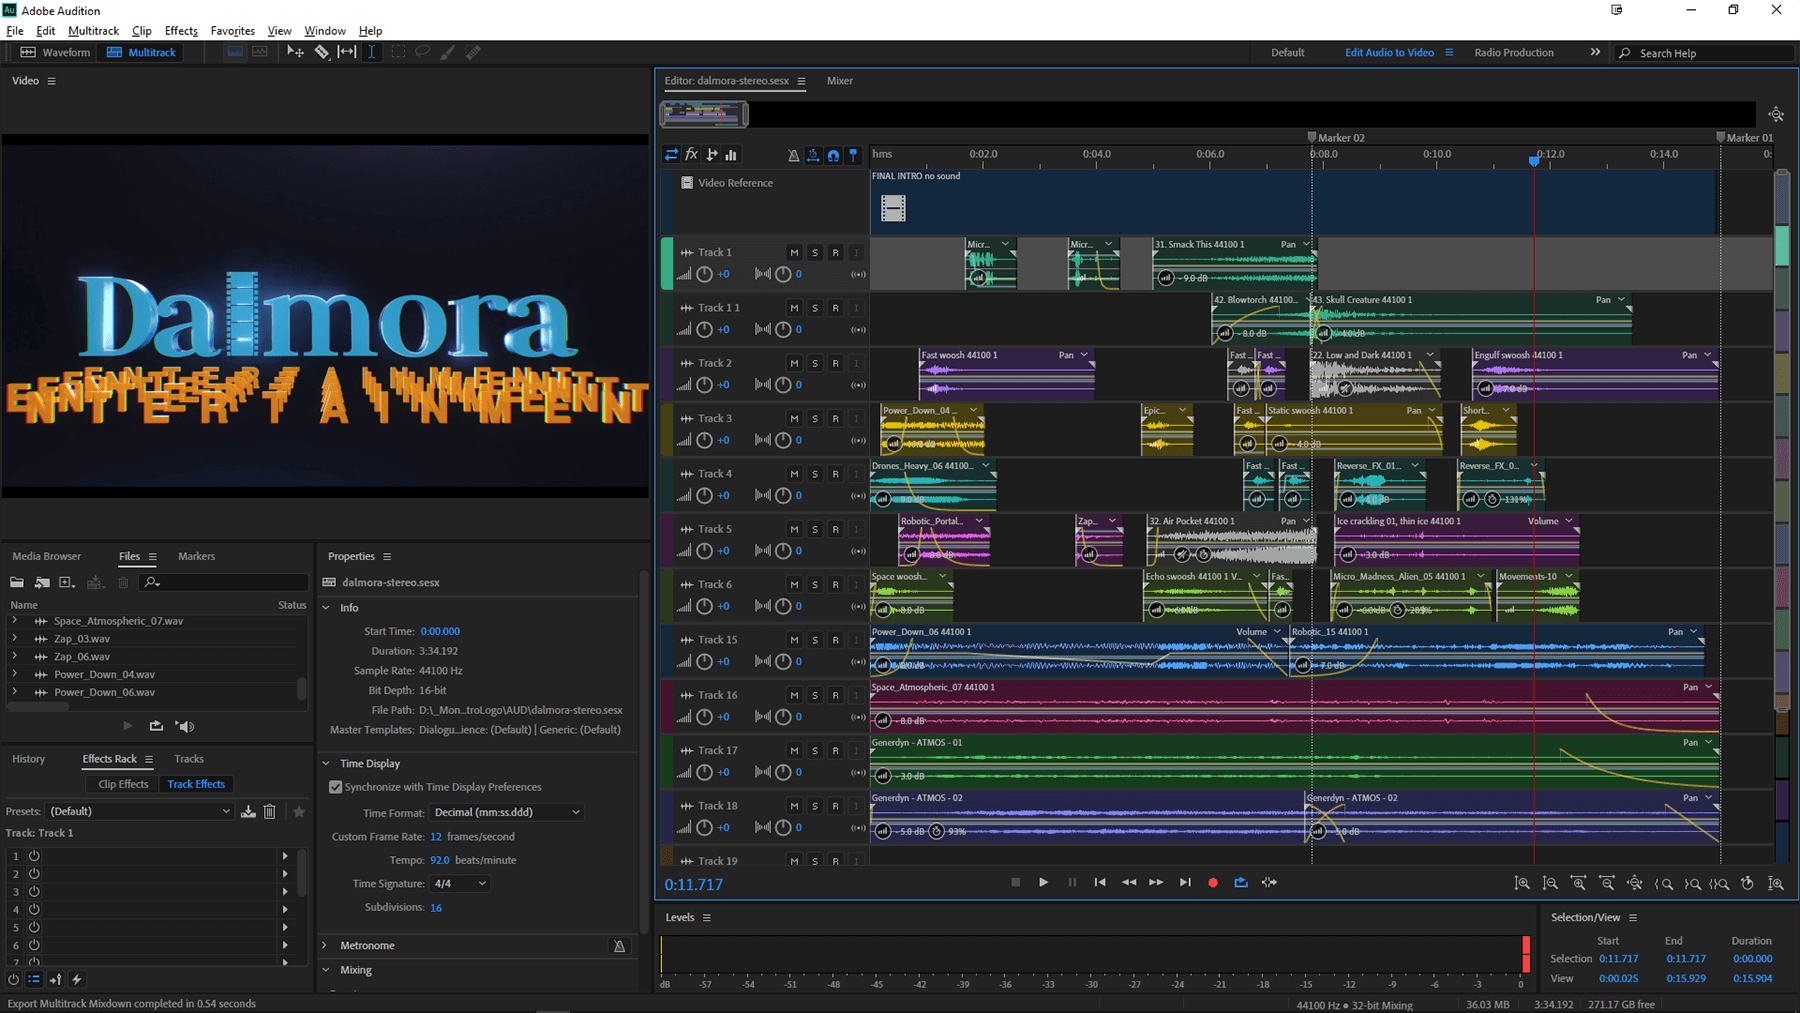Select the Slip tool
Viewport: 1800px width, 1013px height.
pyautogui.click(x=347, y=52)
